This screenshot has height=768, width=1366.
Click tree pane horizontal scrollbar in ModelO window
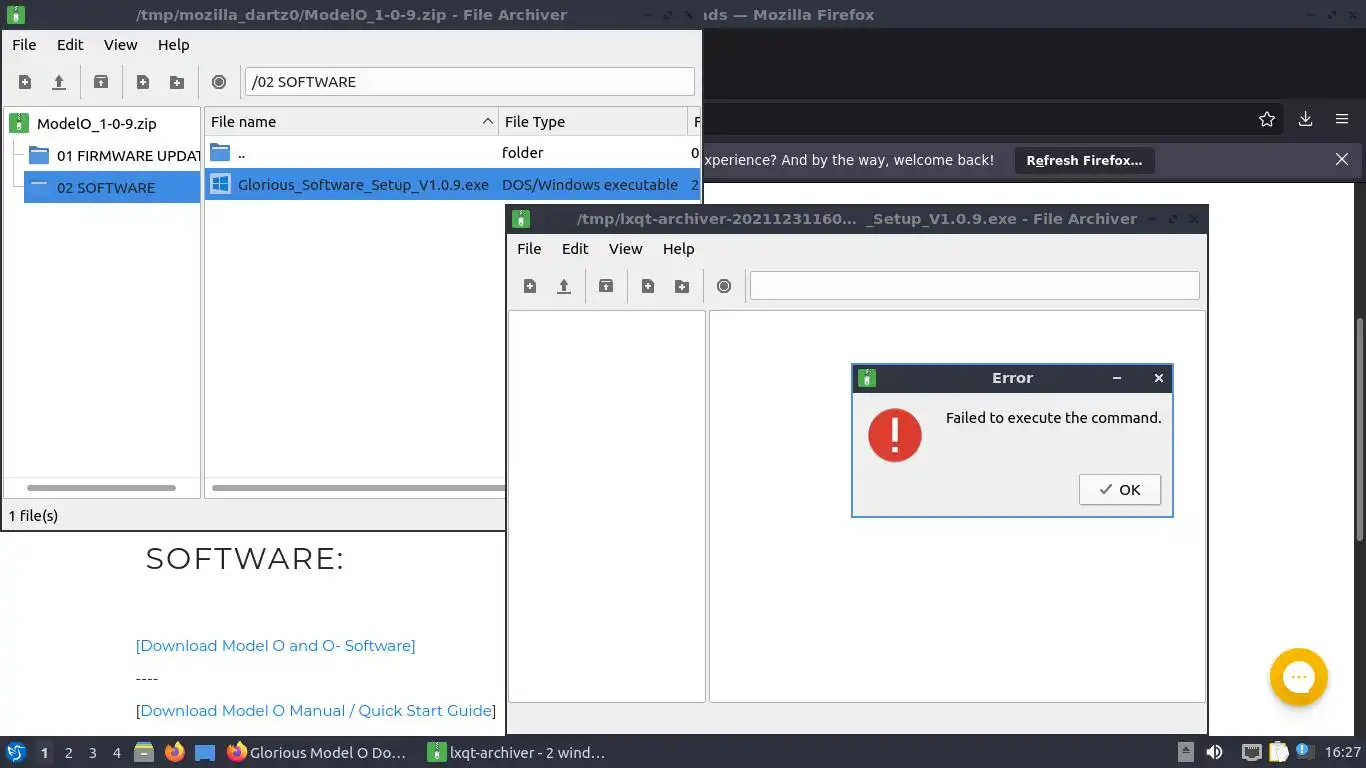(102, 488)
